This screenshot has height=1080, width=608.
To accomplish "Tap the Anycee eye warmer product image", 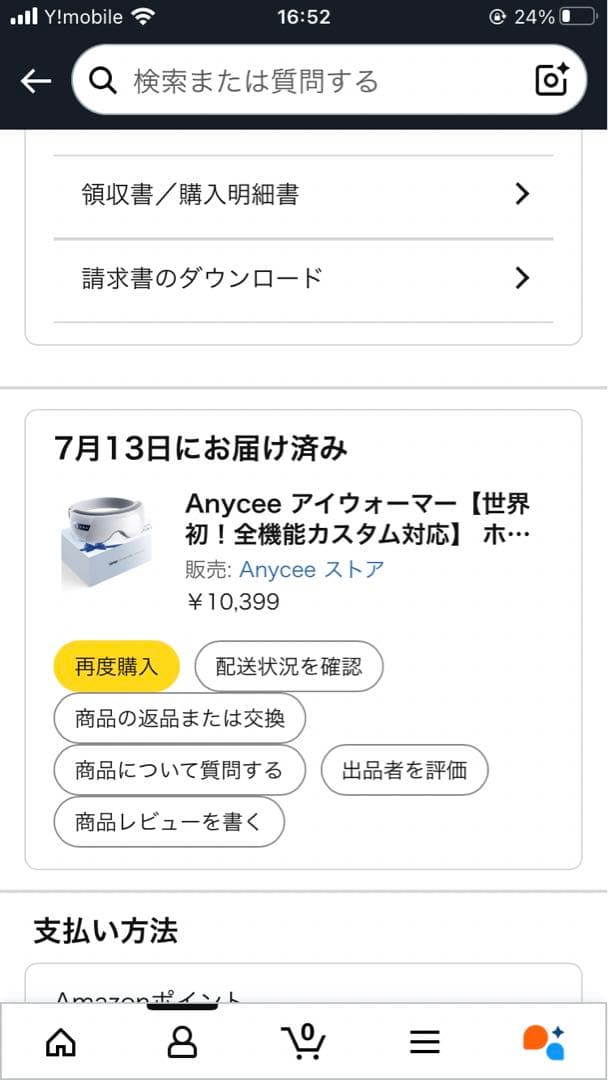I will coord(108,540).
